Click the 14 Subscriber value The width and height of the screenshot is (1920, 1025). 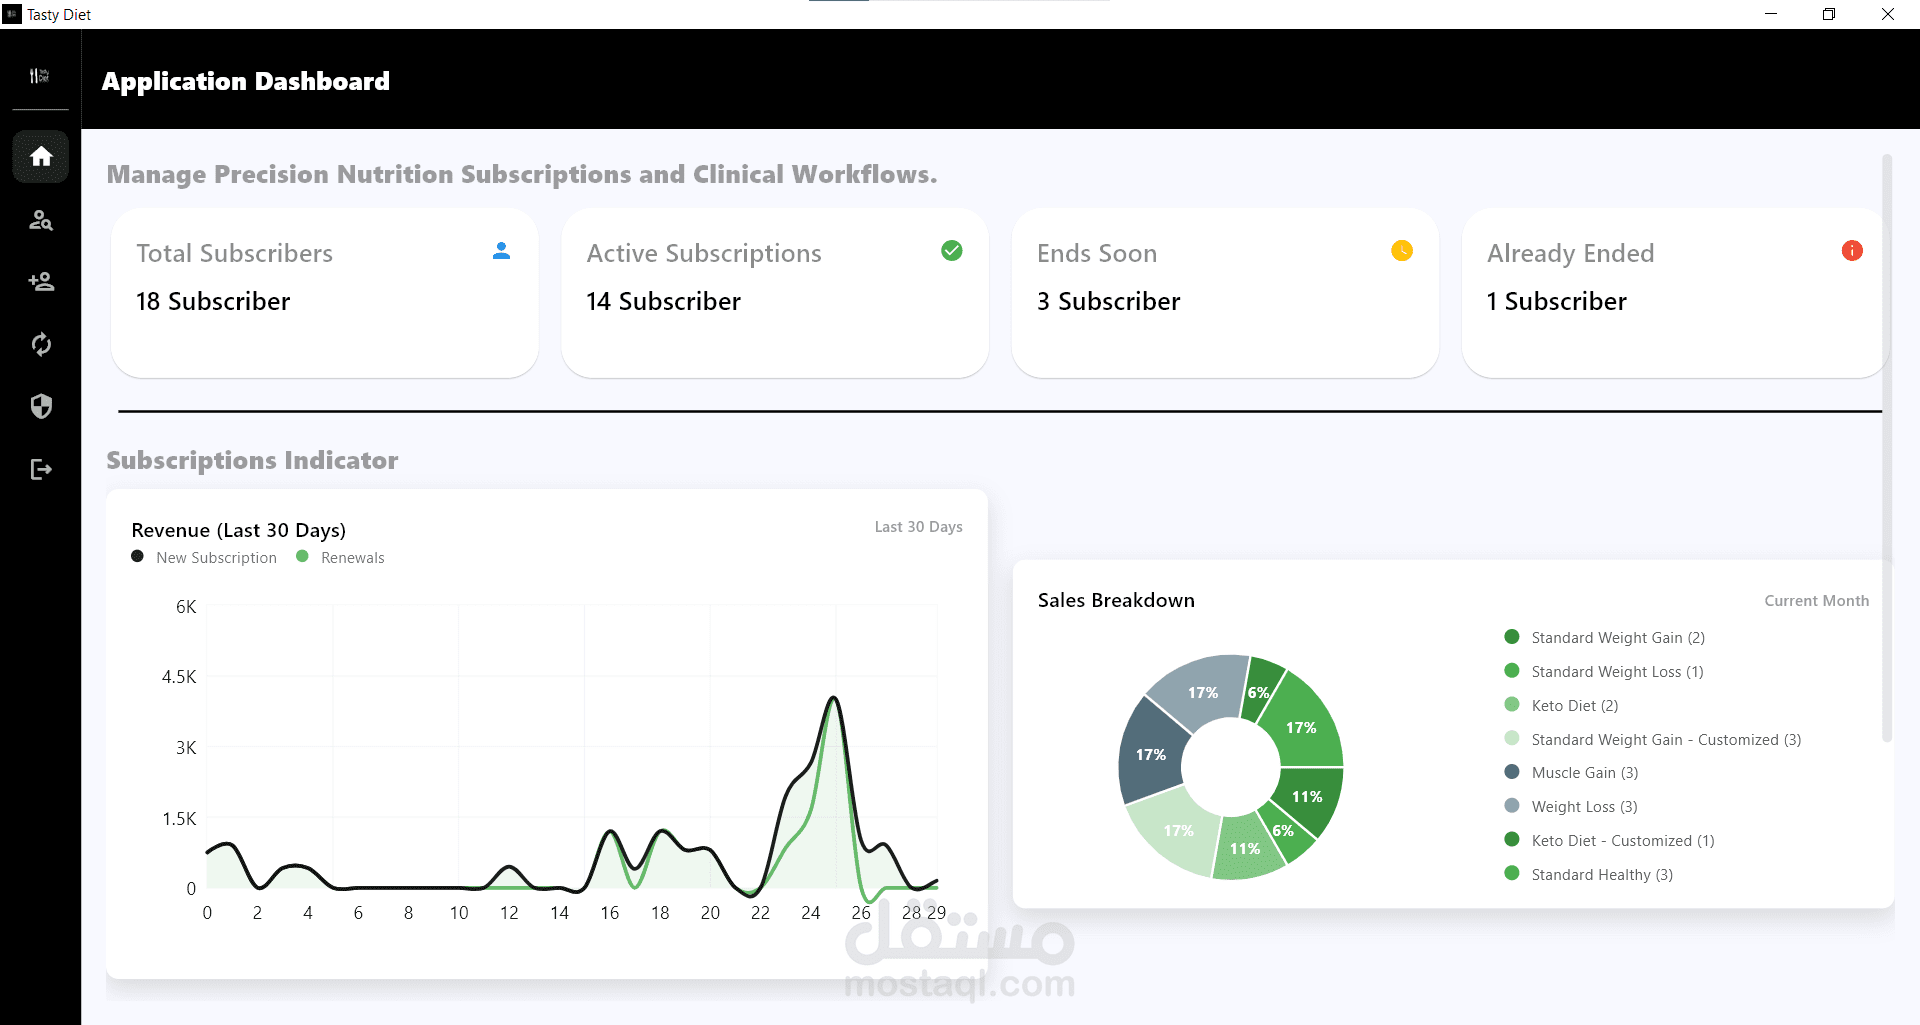663,301
